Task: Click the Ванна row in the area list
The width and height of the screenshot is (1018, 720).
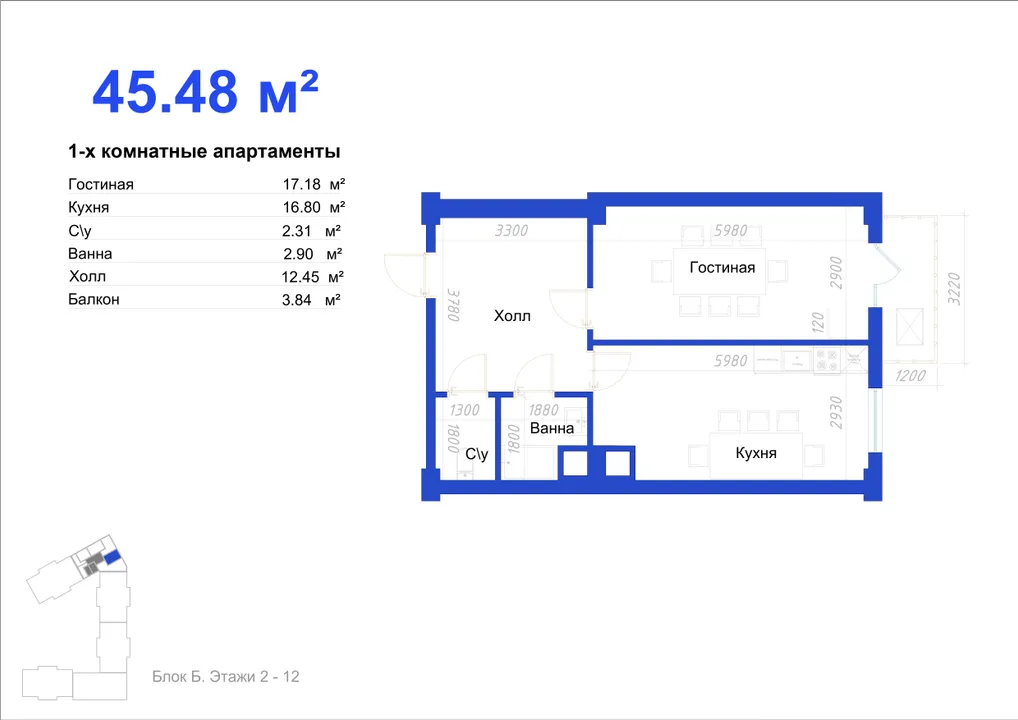Action: (x=205, y=254)
